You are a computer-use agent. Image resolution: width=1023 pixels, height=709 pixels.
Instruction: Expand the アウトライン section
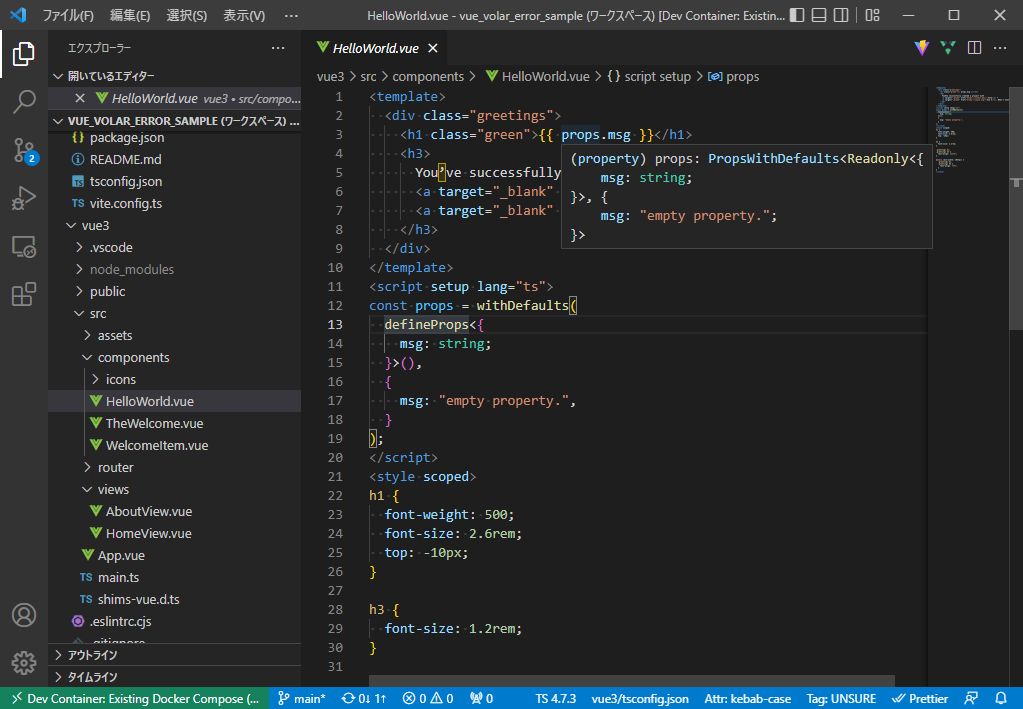pos(175,655)
